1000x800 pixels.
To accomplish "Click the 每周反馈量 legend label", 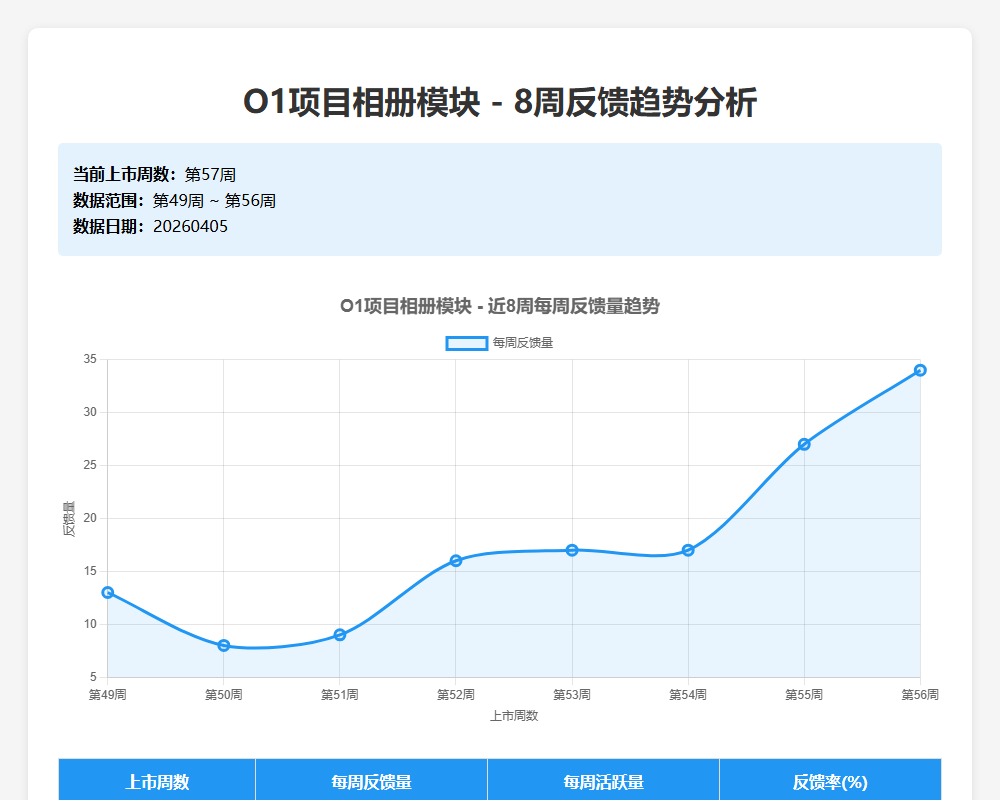I will tap(523, 343).
